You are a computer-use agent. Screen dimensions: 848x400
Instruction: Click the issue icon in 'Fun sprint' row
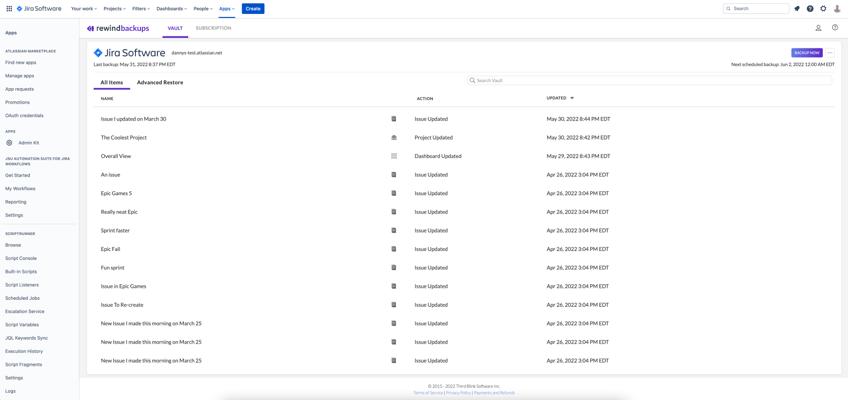(394, 268)
